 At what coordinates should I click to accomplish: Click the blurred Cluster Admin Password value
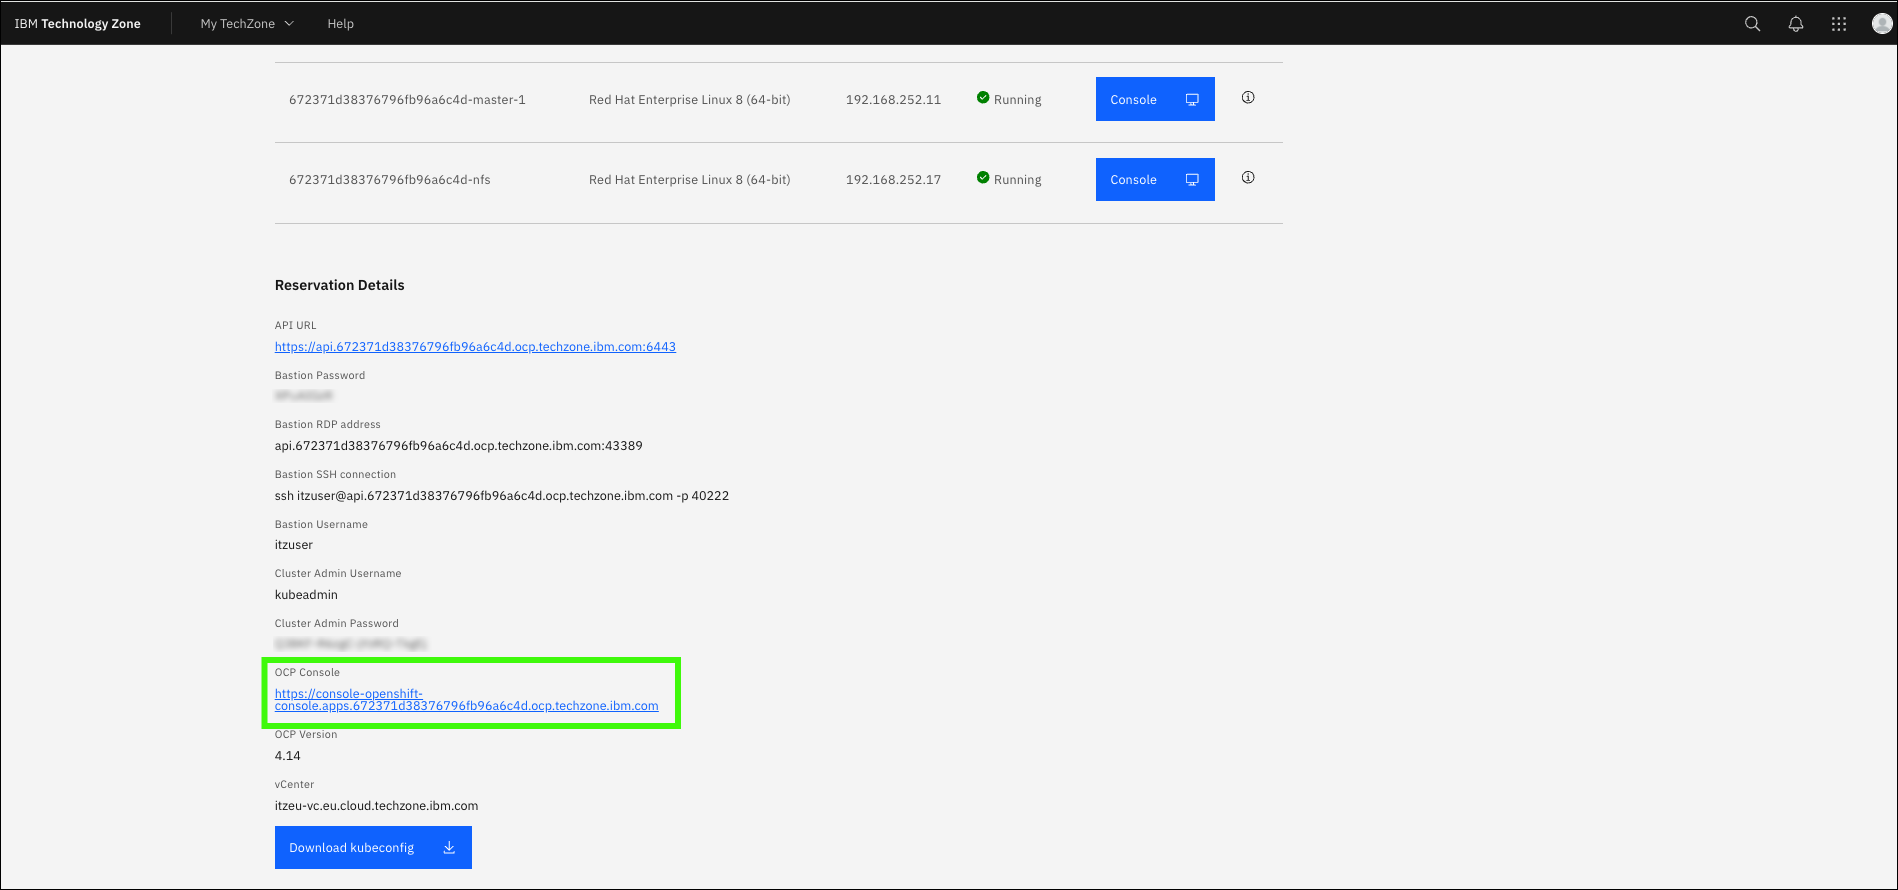tap(351, 644)
